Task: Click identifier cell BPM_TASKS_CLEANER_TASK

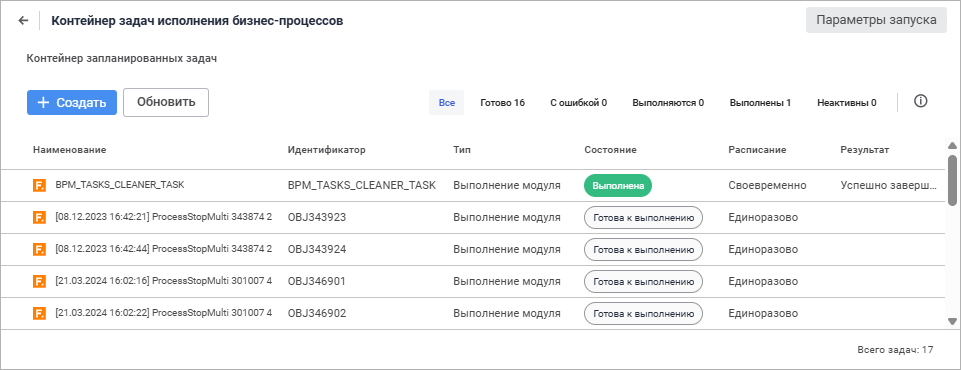Action: pyautogui.click(x=362, y=185)
